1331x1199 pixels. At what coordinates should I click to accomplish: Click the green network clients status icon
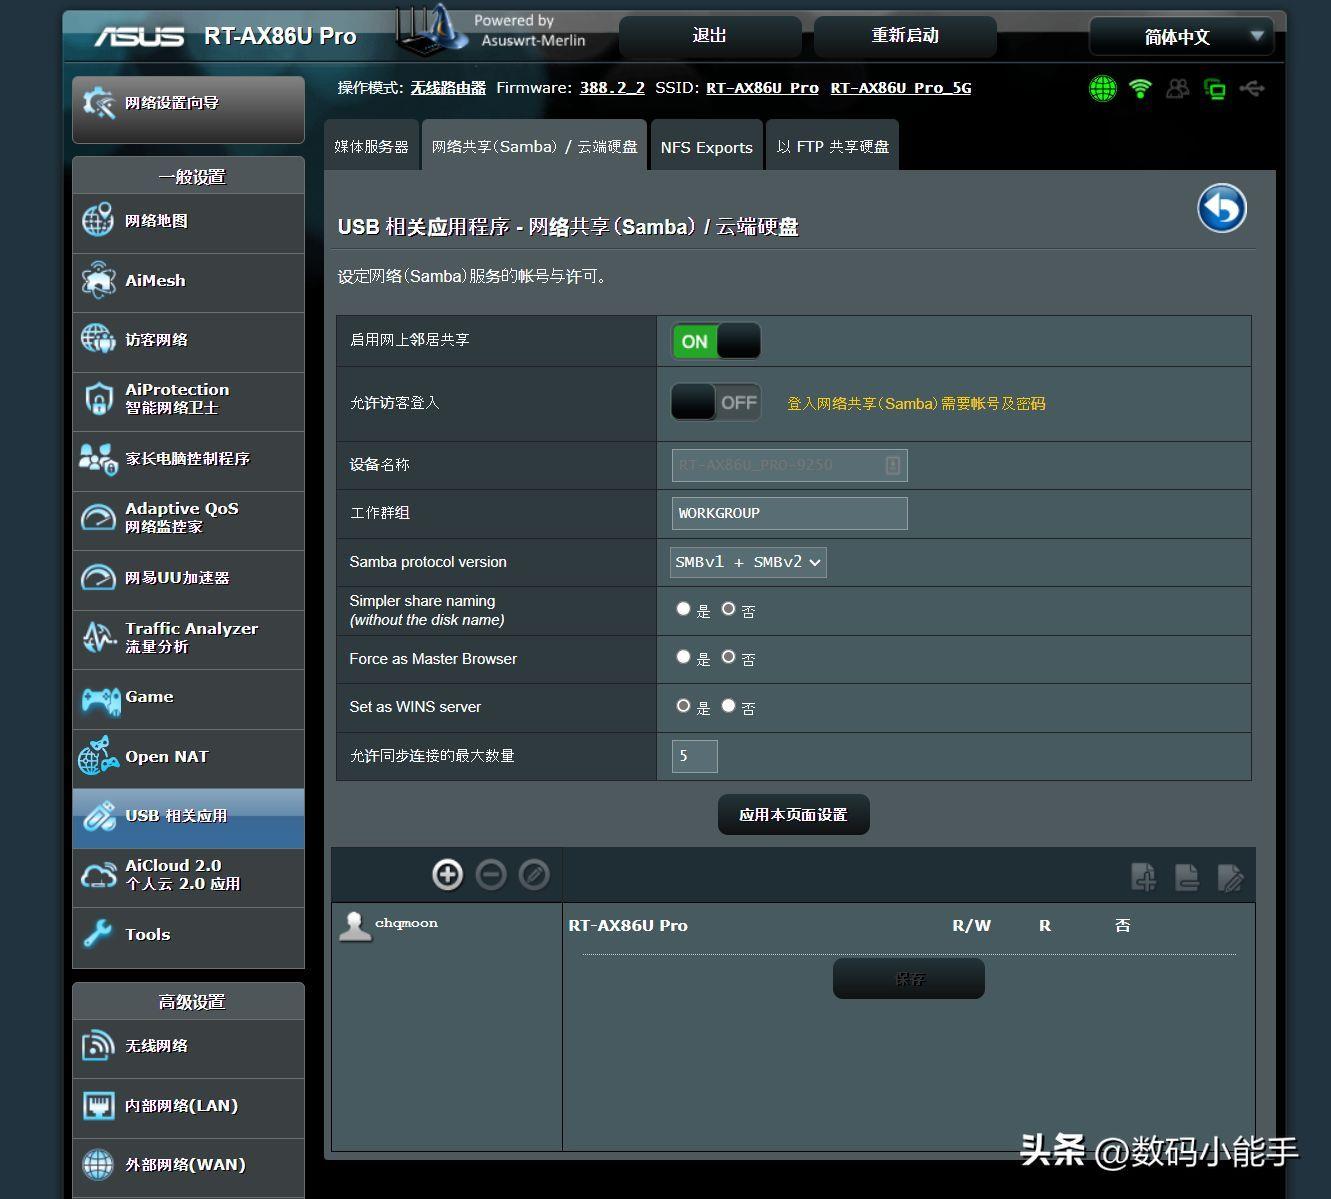[1215, 89]
